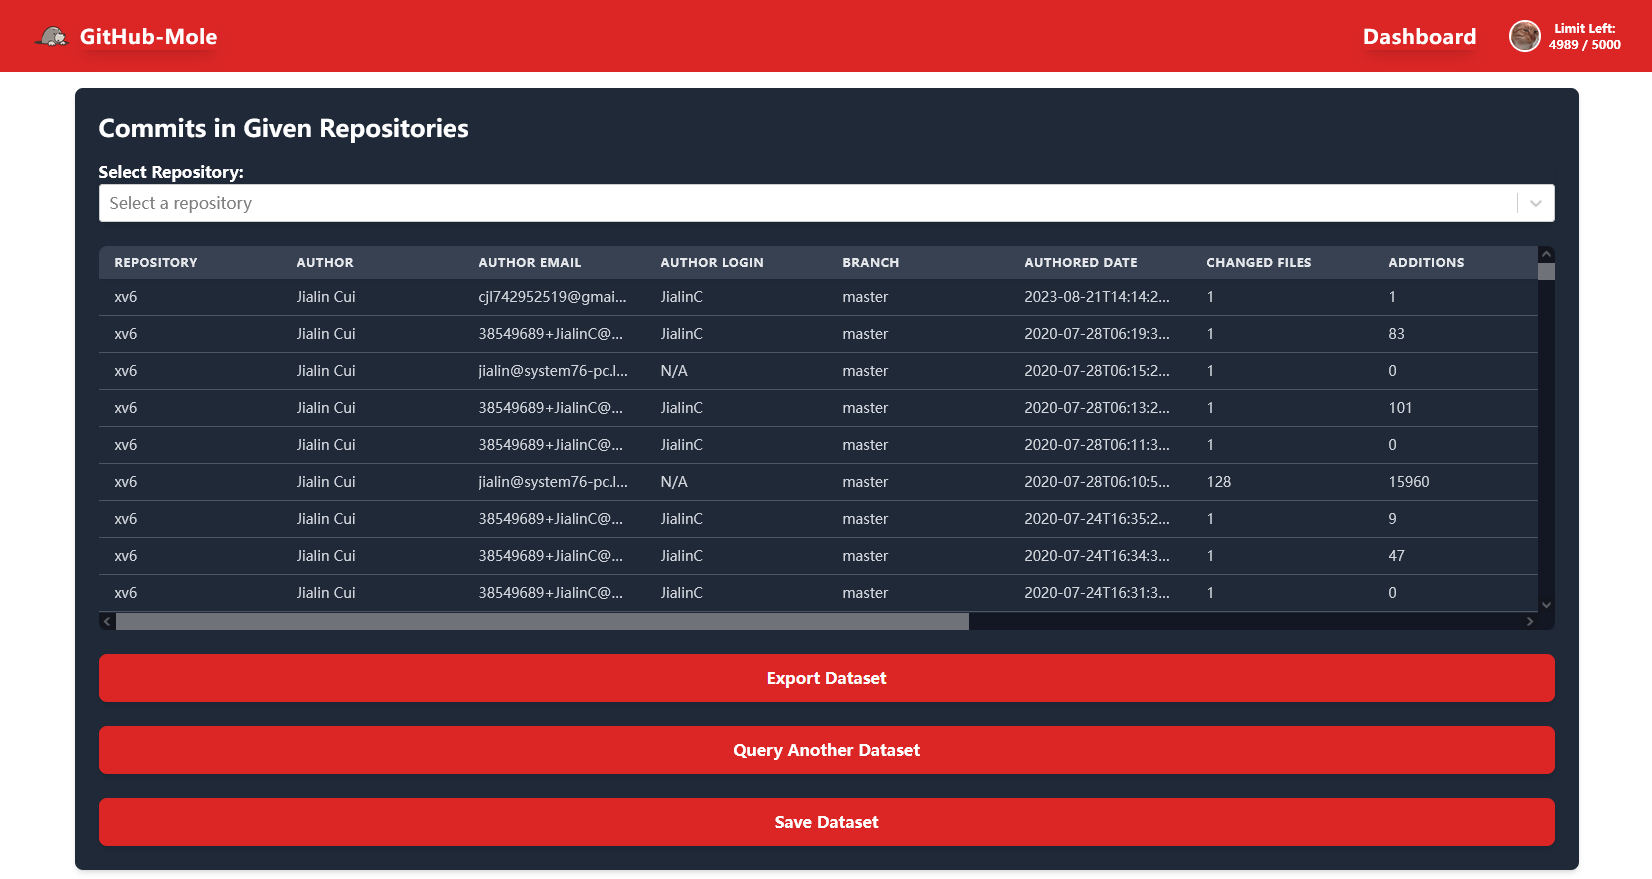The height and width of the screenshot is (879, 1652).
Task: Click the Export Dataset button
Action: 826,678
